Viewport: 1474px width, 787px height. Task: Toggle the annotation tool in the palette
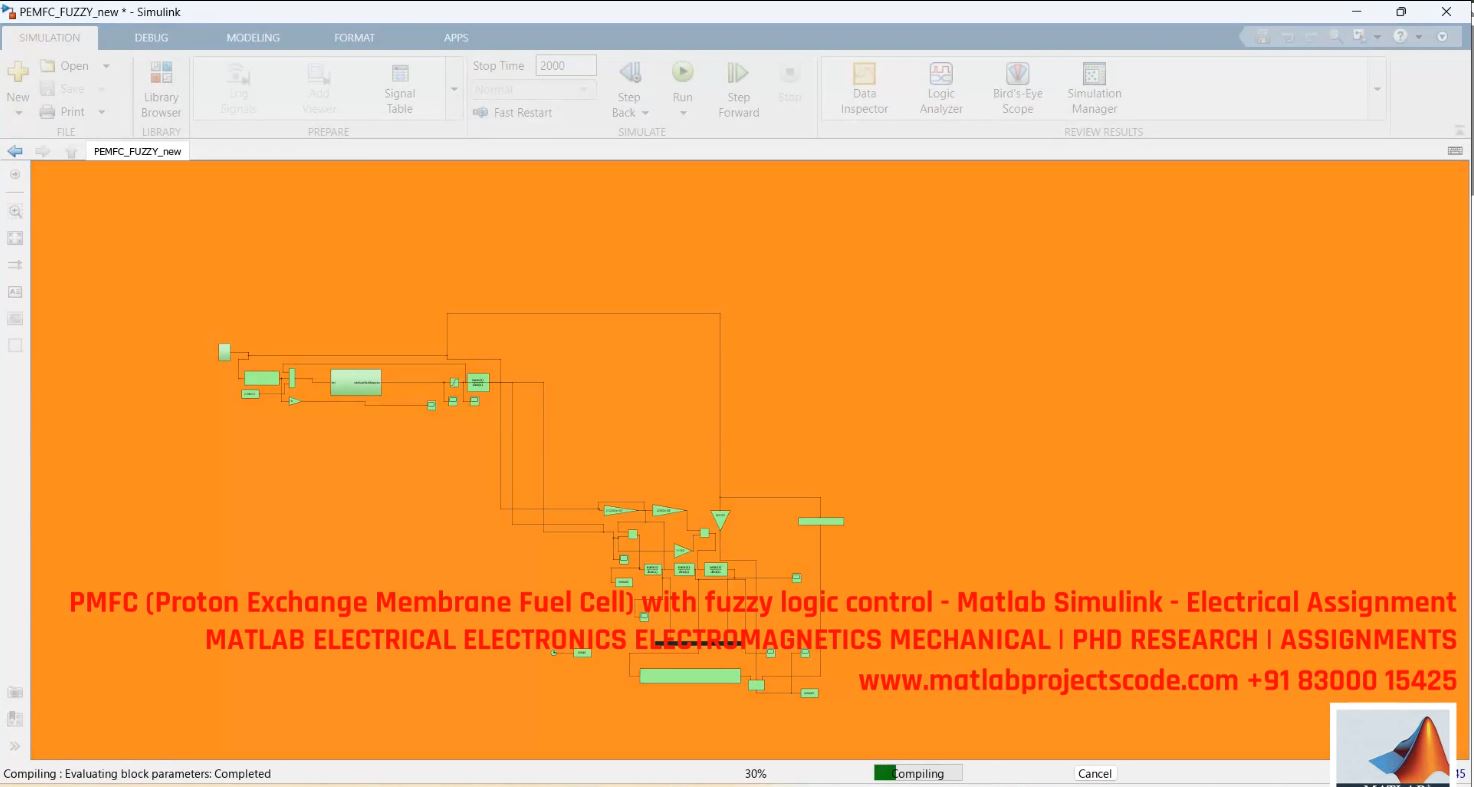click(x=15, y=291)
